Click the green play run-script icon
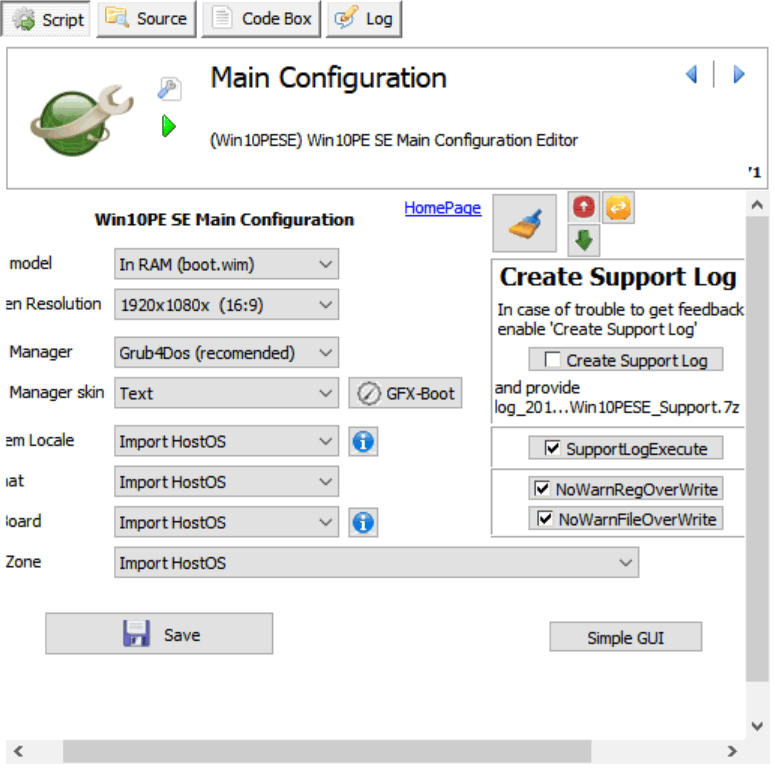 coord(169,126)
